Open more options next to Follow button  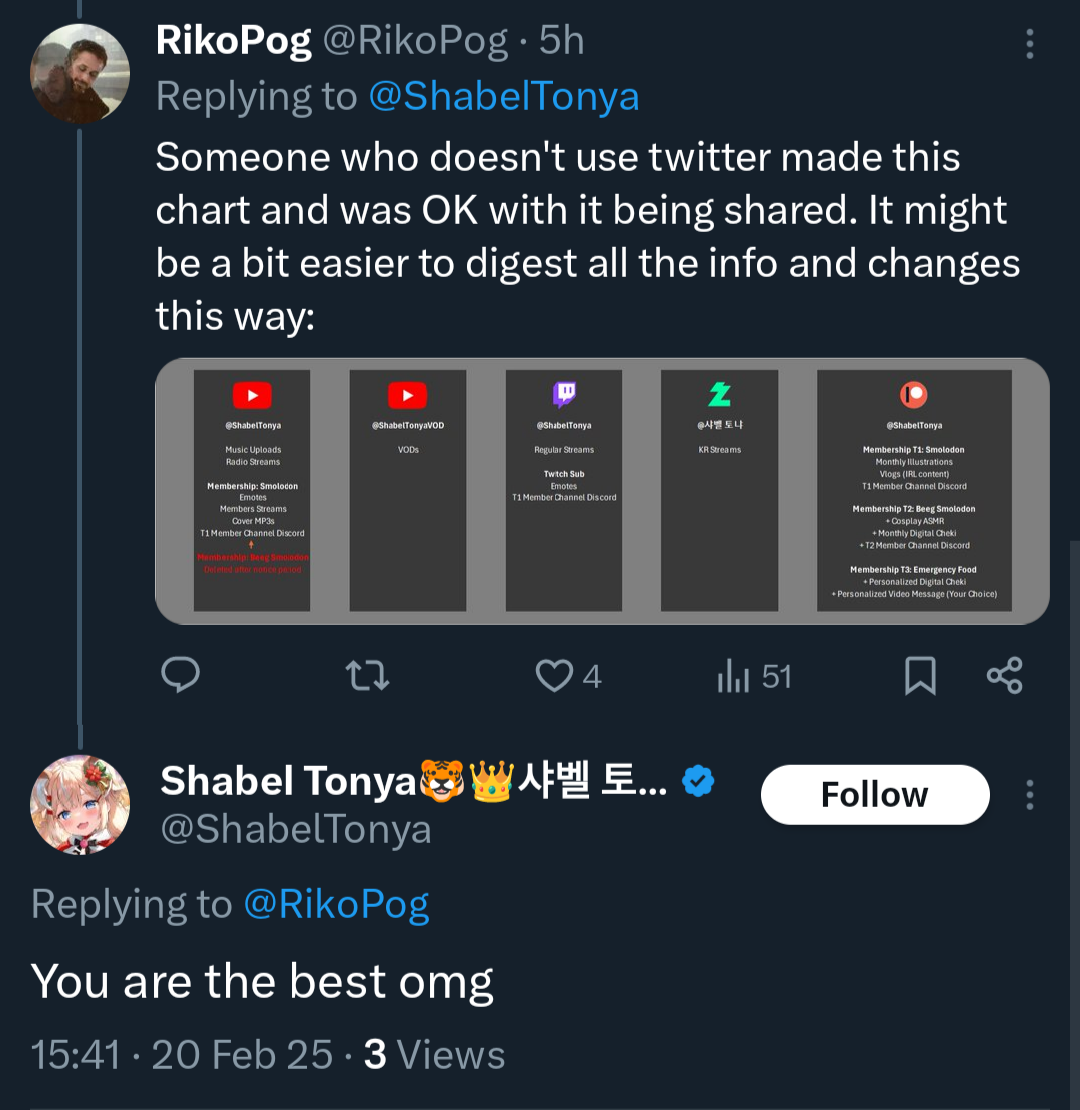pos(1030,795)
